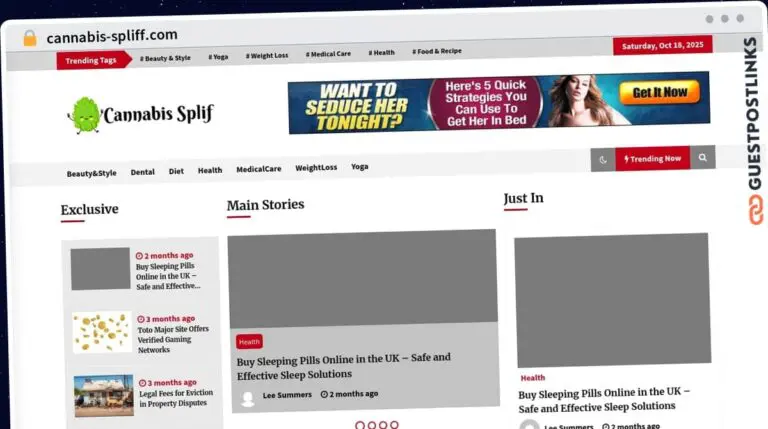768x429 pixels.
Task: Open Toto Major Site Offers Verified Gaming article
Action: pos(173,339)
